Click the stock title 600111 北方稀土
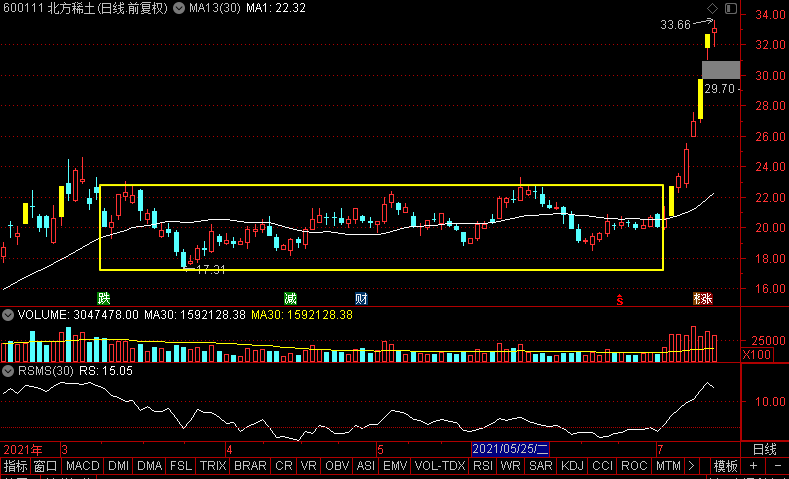789x479 pixels. click(49, 8)
